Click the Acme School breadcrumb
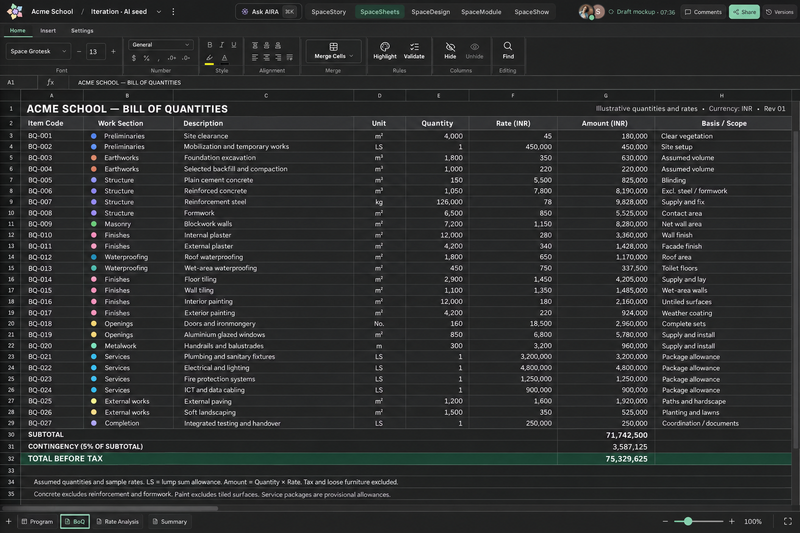The height and width of the screenshot is (533, 800). pos(52,11)
